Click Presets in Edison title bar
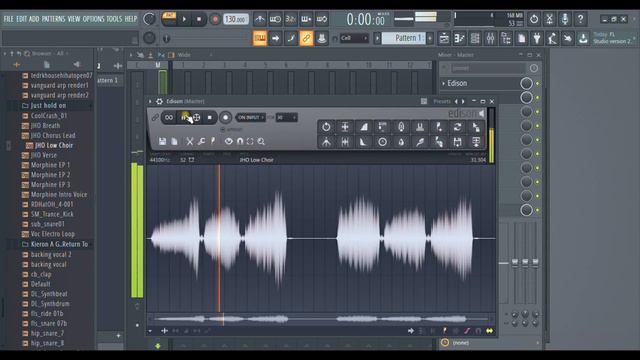Image resolution: width=640 pixels, height=360 pixels. pyautogui.click(x=442, y=101)
